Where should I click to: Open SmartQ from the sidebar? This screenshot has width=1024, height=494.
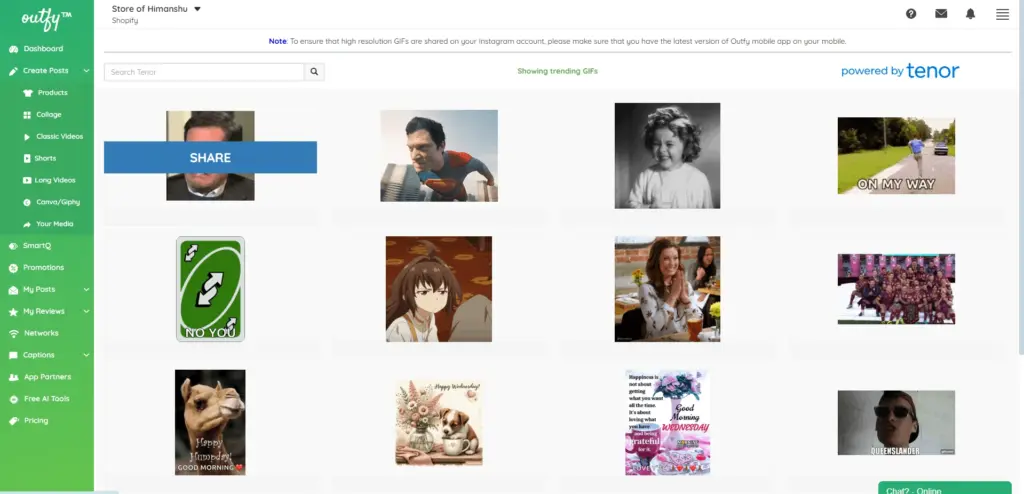[x=37, y=246]
